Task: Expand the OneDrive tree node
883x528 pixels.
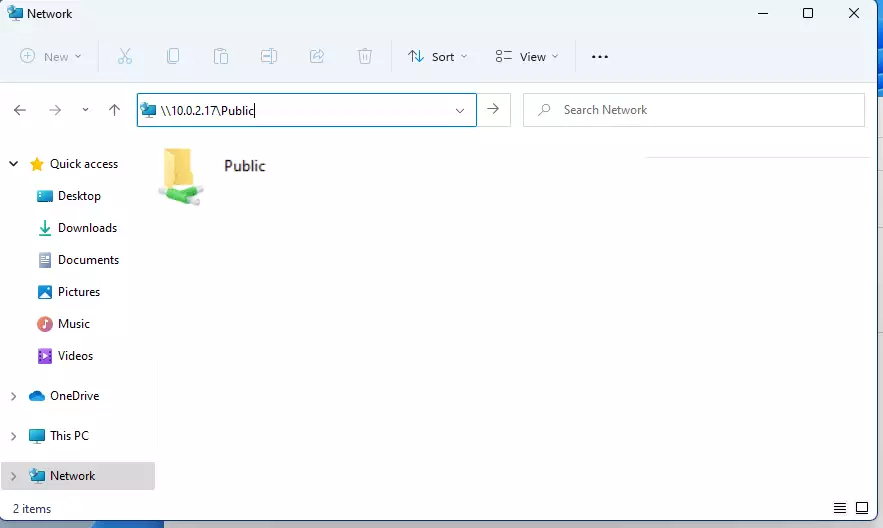Action: pyautogui.click(x=14, y=396)
